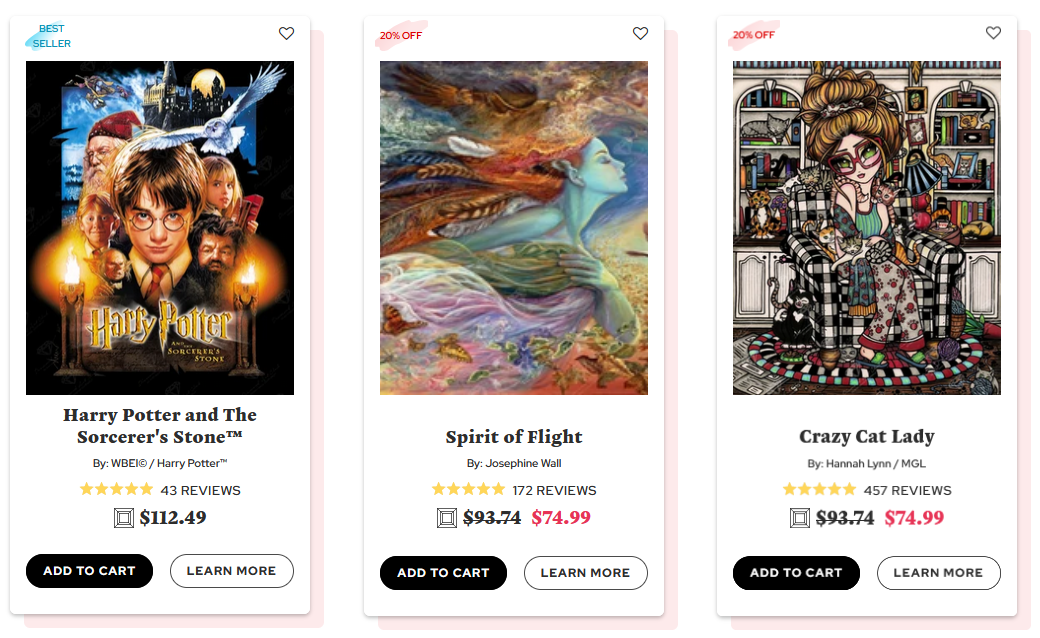The height and width of the screenshot is (638, 1040).
Task: Open Crazy Cat Lady product title
Action: pyautogui.click(x=867, y=436)
